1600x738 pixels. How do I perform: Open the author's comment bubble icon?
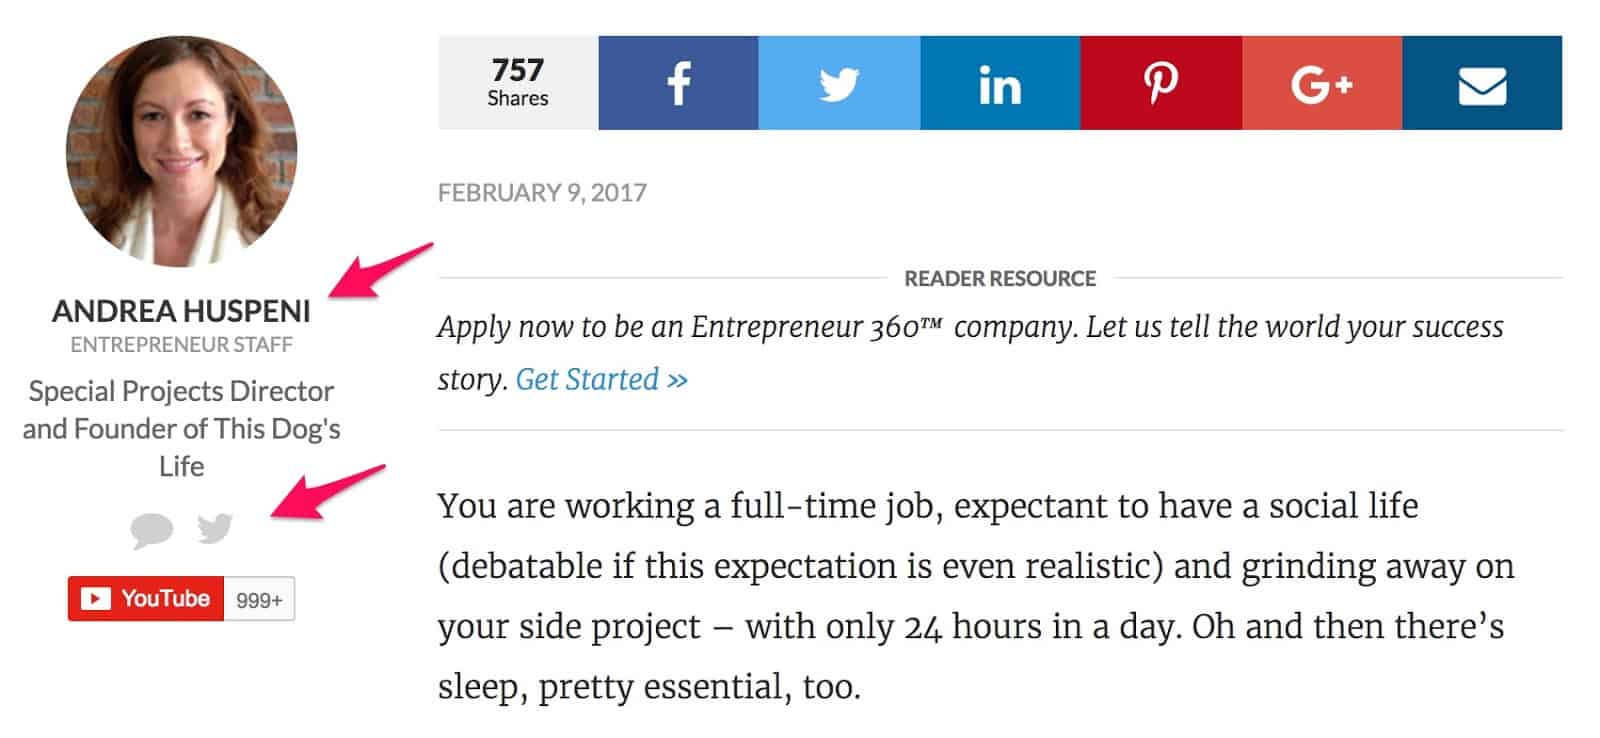click(x=151, y=529)
